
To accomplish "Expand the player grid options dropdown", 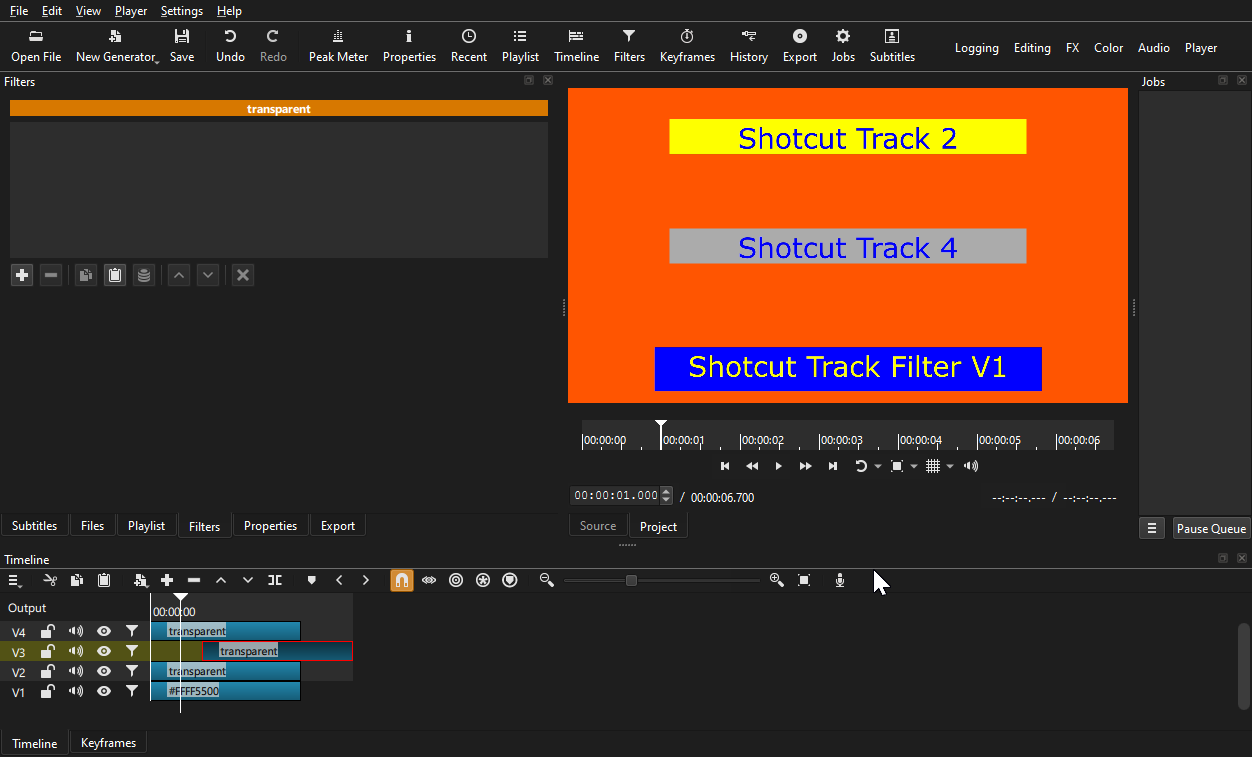I will click(x=950, y=467).
